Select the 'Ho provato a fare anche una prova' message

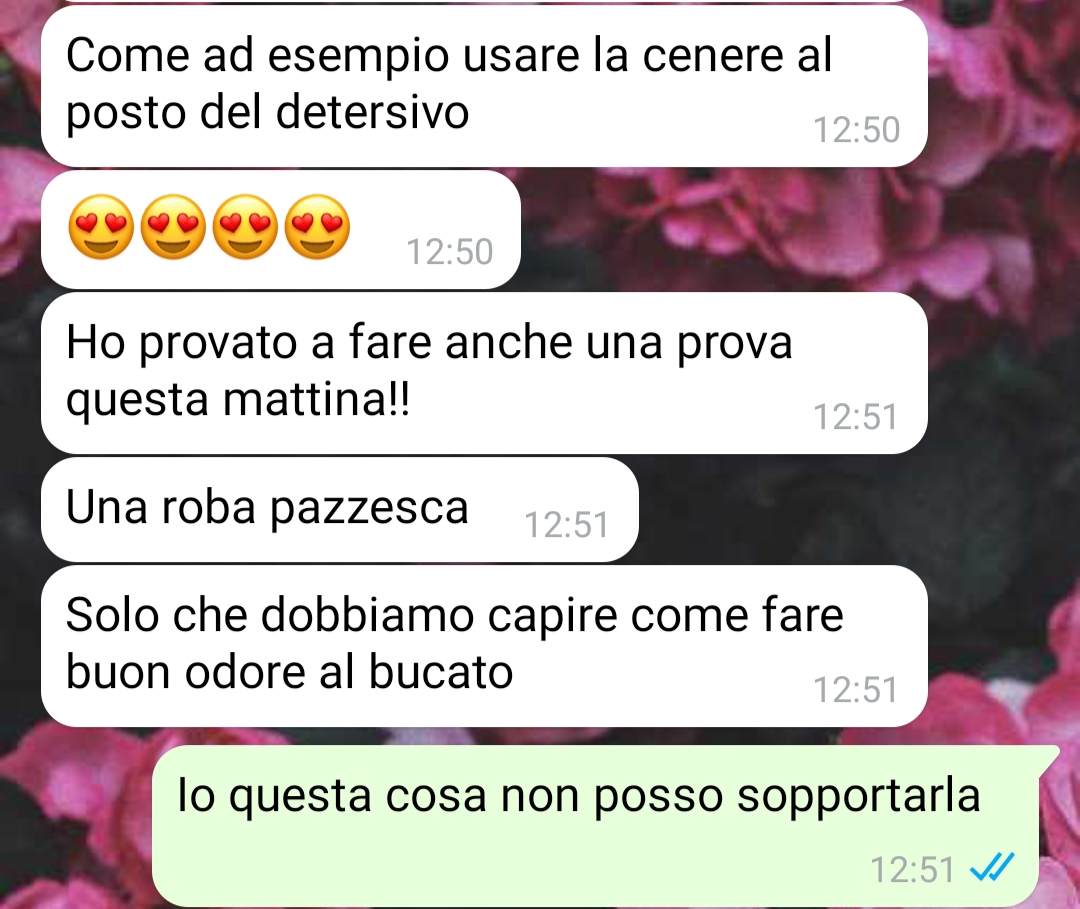(484, 373)
